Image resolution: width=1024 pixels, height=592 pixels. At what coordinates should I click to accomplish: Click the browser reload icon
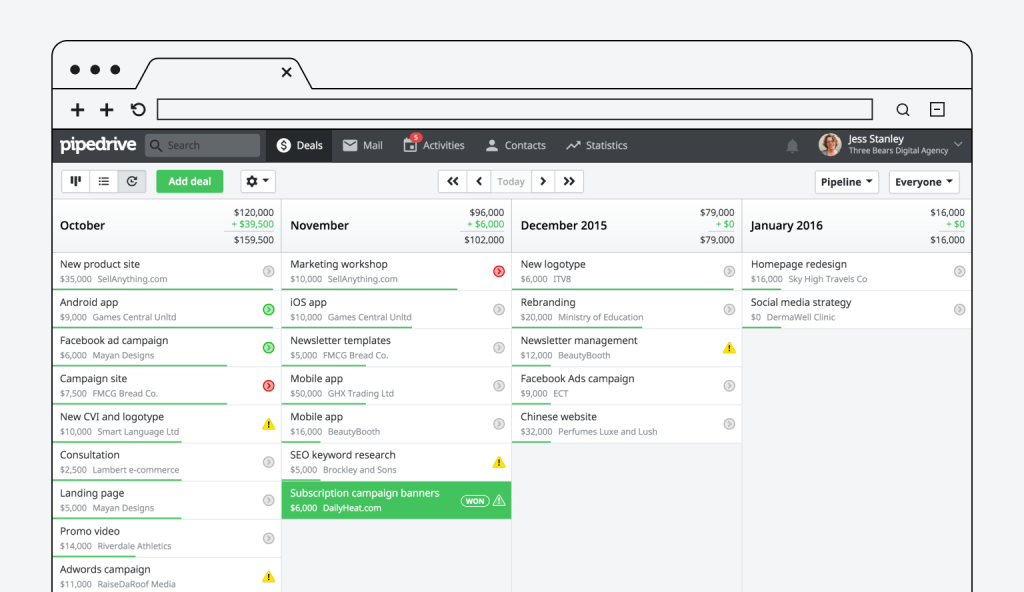138,110
